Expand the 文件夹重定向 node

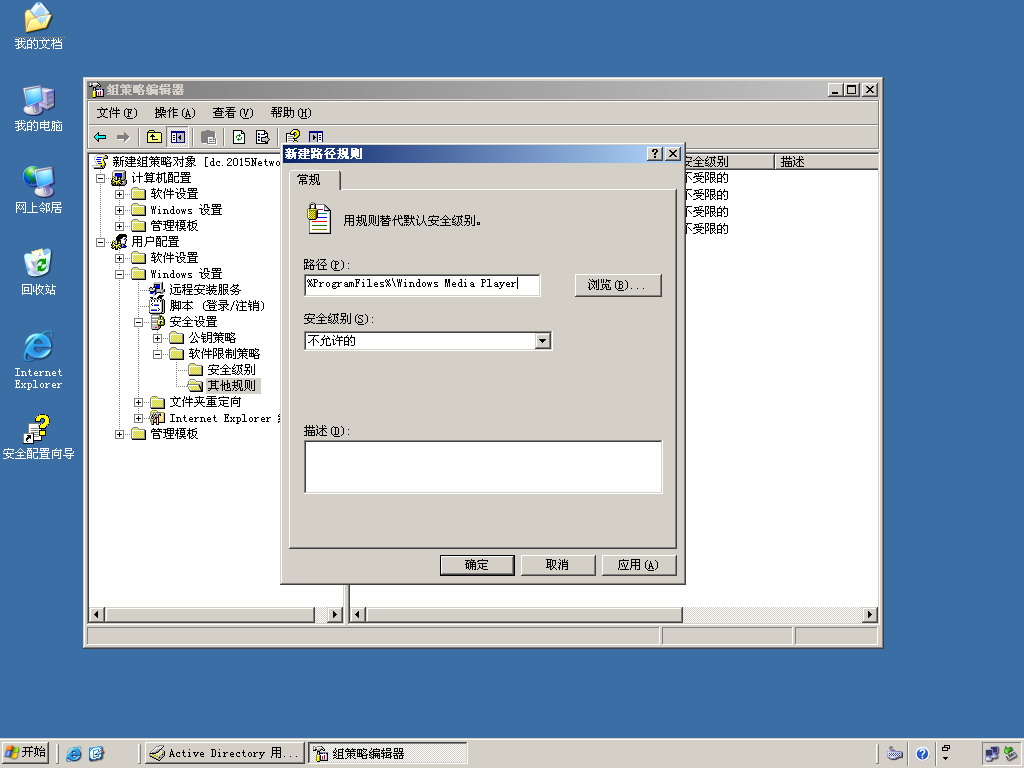click(138, 402)
